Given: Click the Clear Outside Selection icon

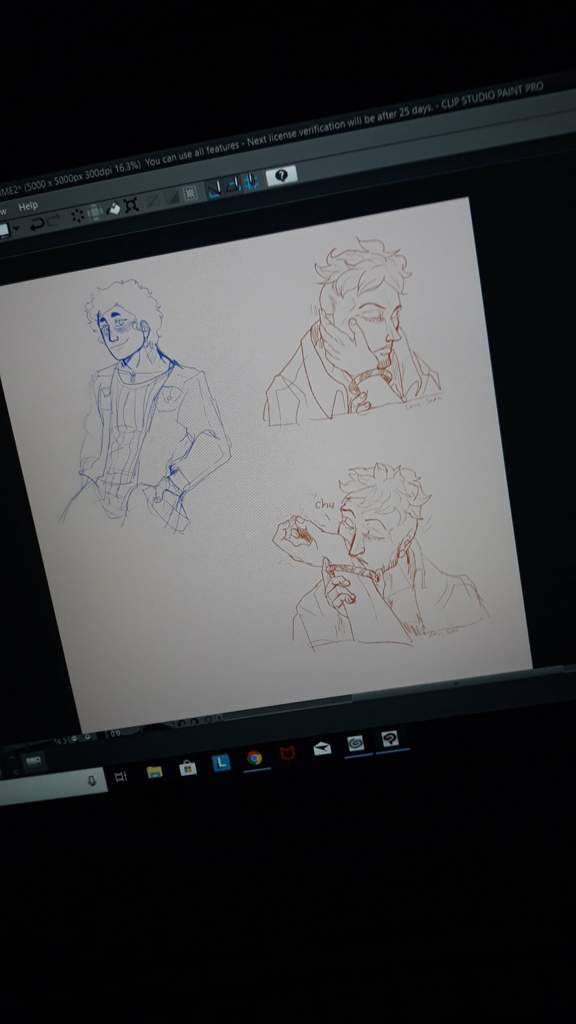Looking at the screenshot, I should [95, 212].
